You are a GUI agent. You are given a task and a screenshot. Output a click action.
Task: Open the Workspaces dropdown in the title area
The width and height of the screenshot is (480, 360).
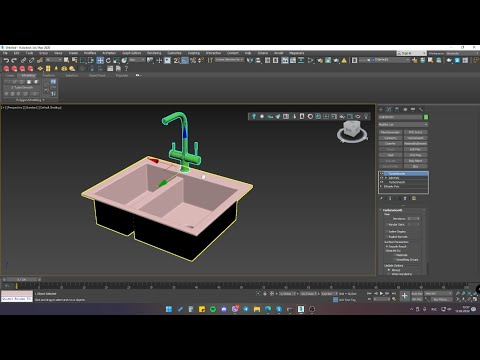pyautogui.click(x=462, y=53)
